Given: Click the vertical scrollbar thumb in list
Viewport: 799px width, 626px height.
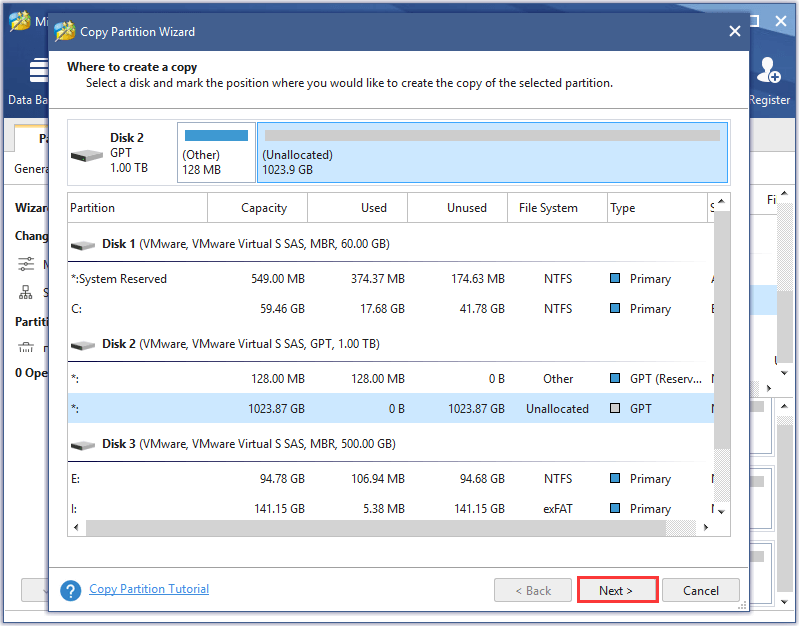Looking at the screenshot, I should [x=722, y=330].
